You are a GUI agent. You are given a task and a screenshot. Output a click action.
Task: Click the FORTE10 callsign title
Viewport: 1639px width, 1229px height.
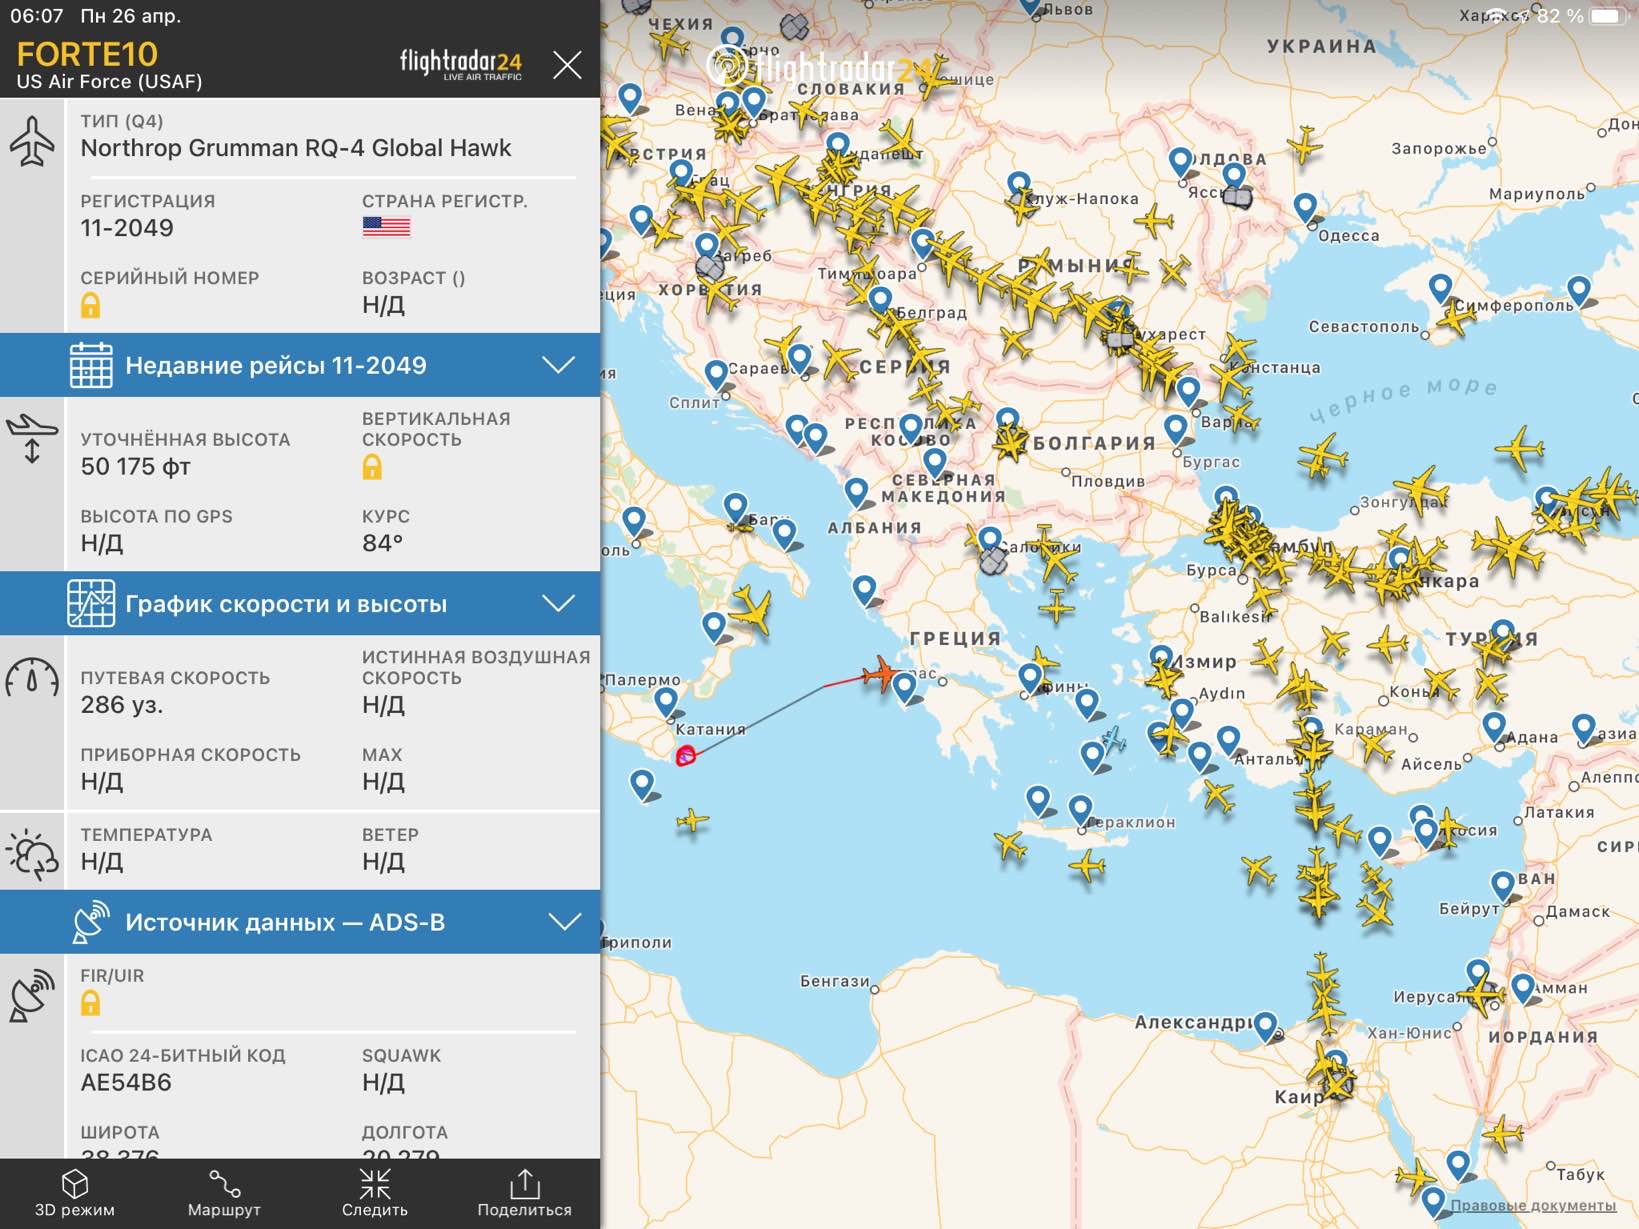pos(87,54)
